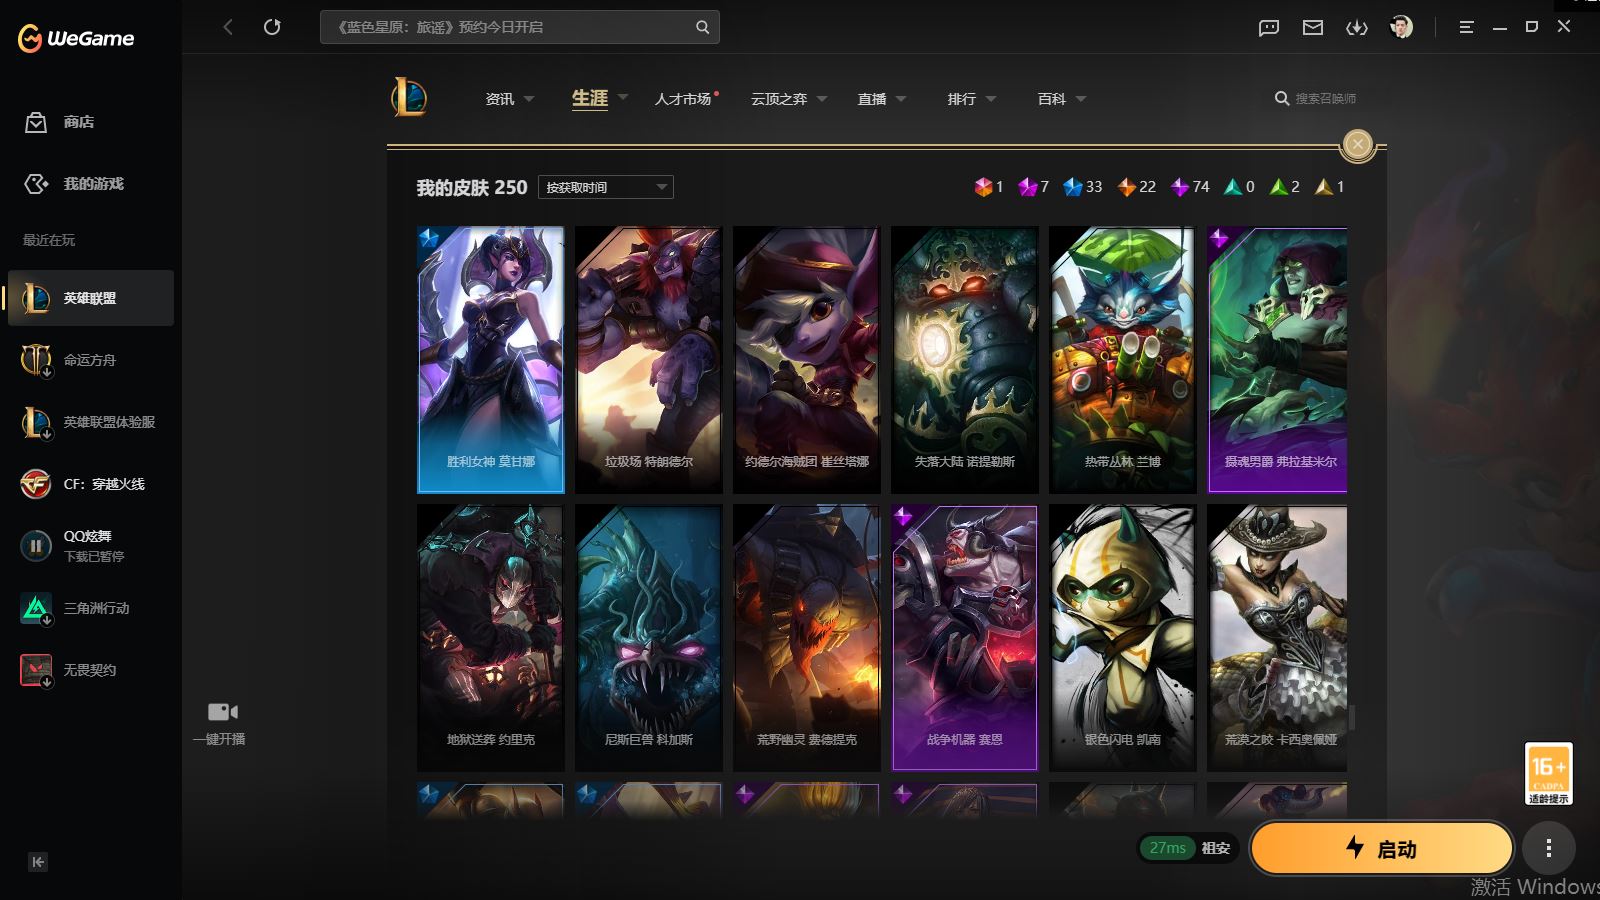
Task: Open the 热带丛林 兰博 skin card
Action: 1123,360
